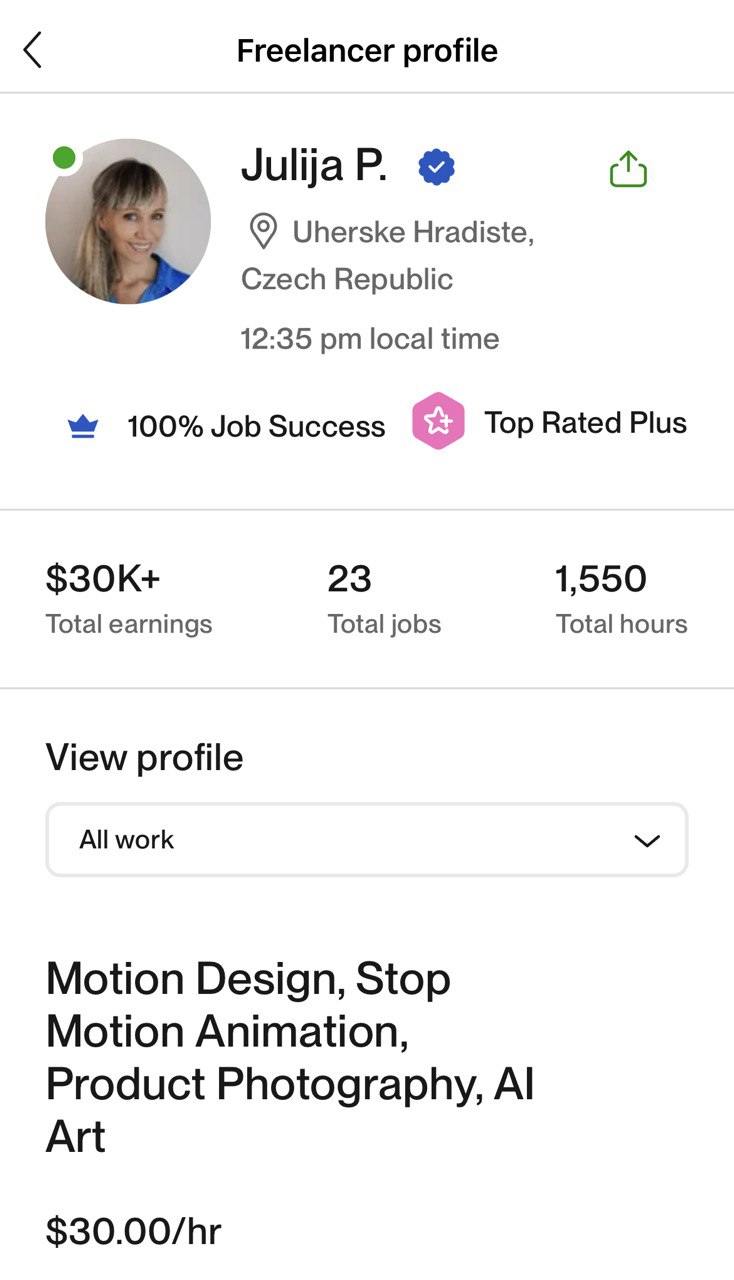The height and width of the screenshot is (1280, 734).
Task: Tap the green online status dot
Action: [64, 157]
